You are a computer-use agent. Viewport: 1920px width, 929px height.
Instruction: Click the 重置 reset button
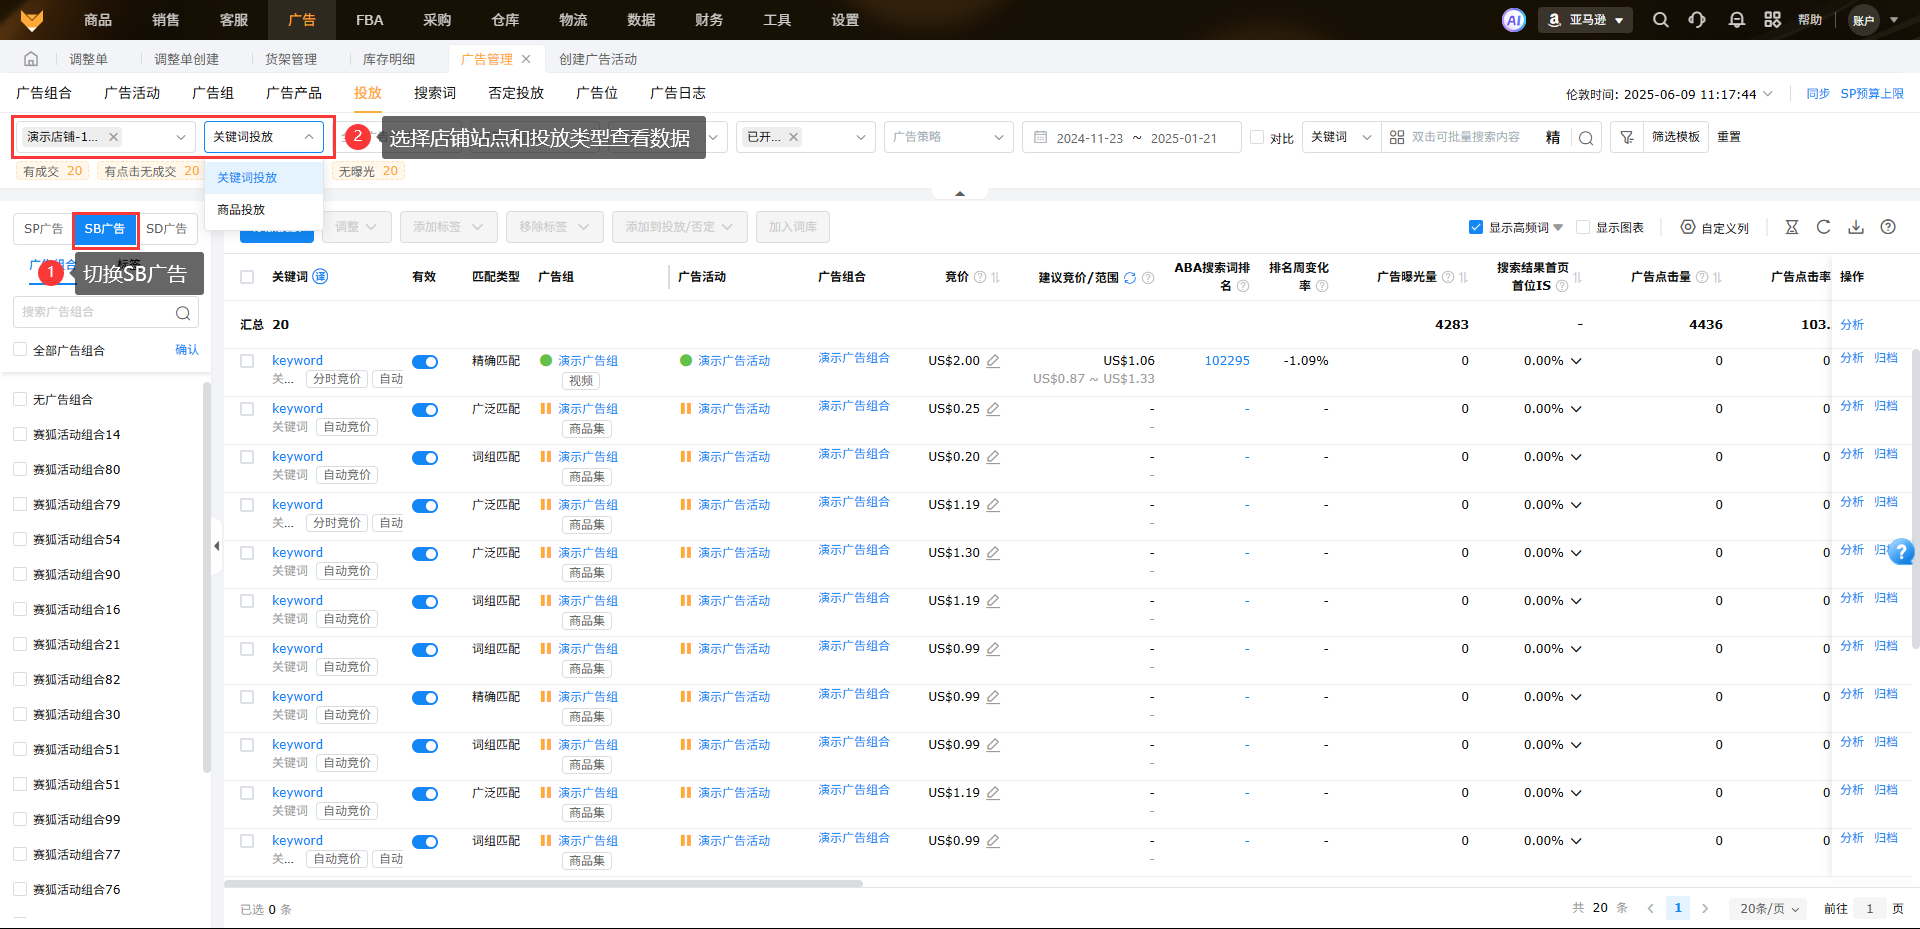[1729, 137]
